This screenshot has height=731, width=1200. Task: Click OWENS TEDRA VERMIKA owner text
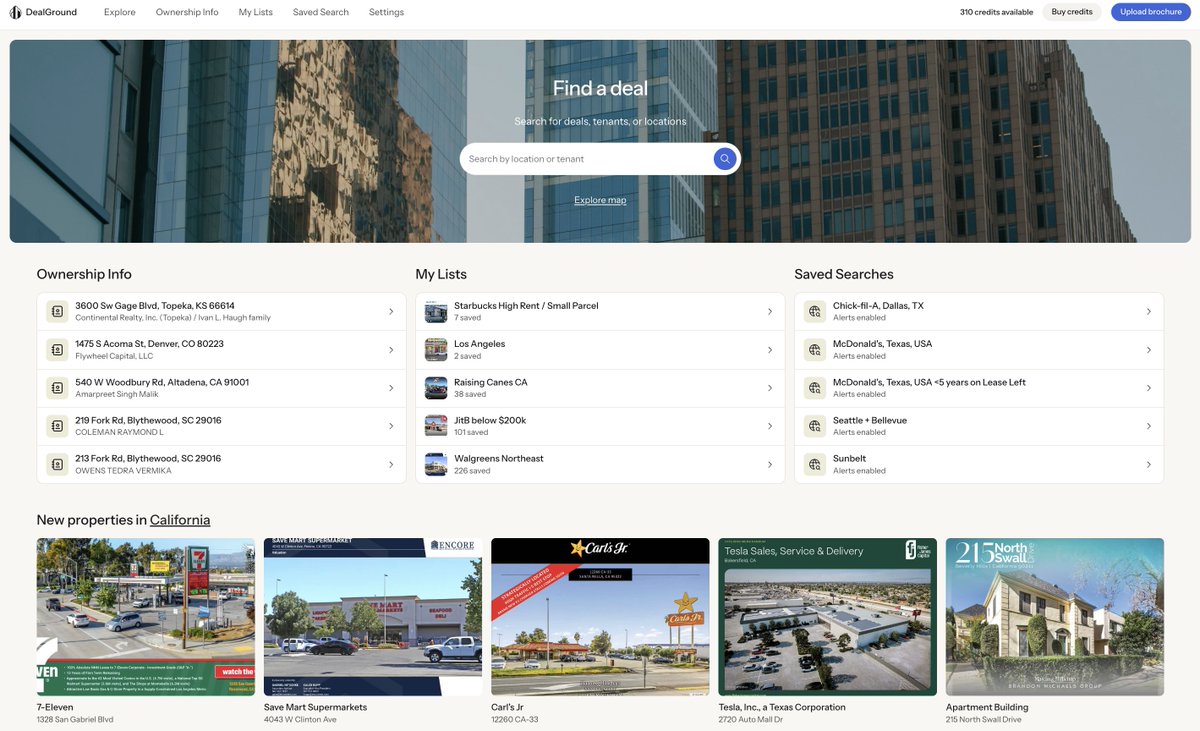point(123,470)
